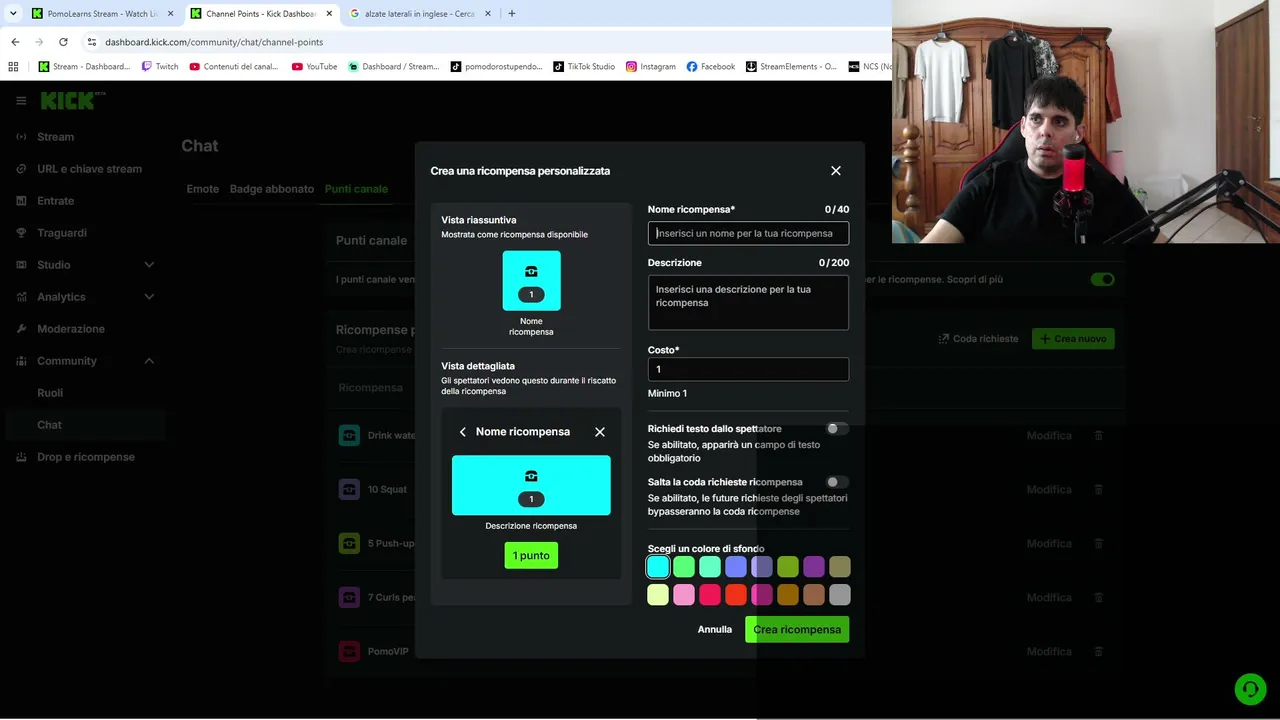1280x720 pixels.
Task: Click the Crea ricompensa button
Action: 797,629
